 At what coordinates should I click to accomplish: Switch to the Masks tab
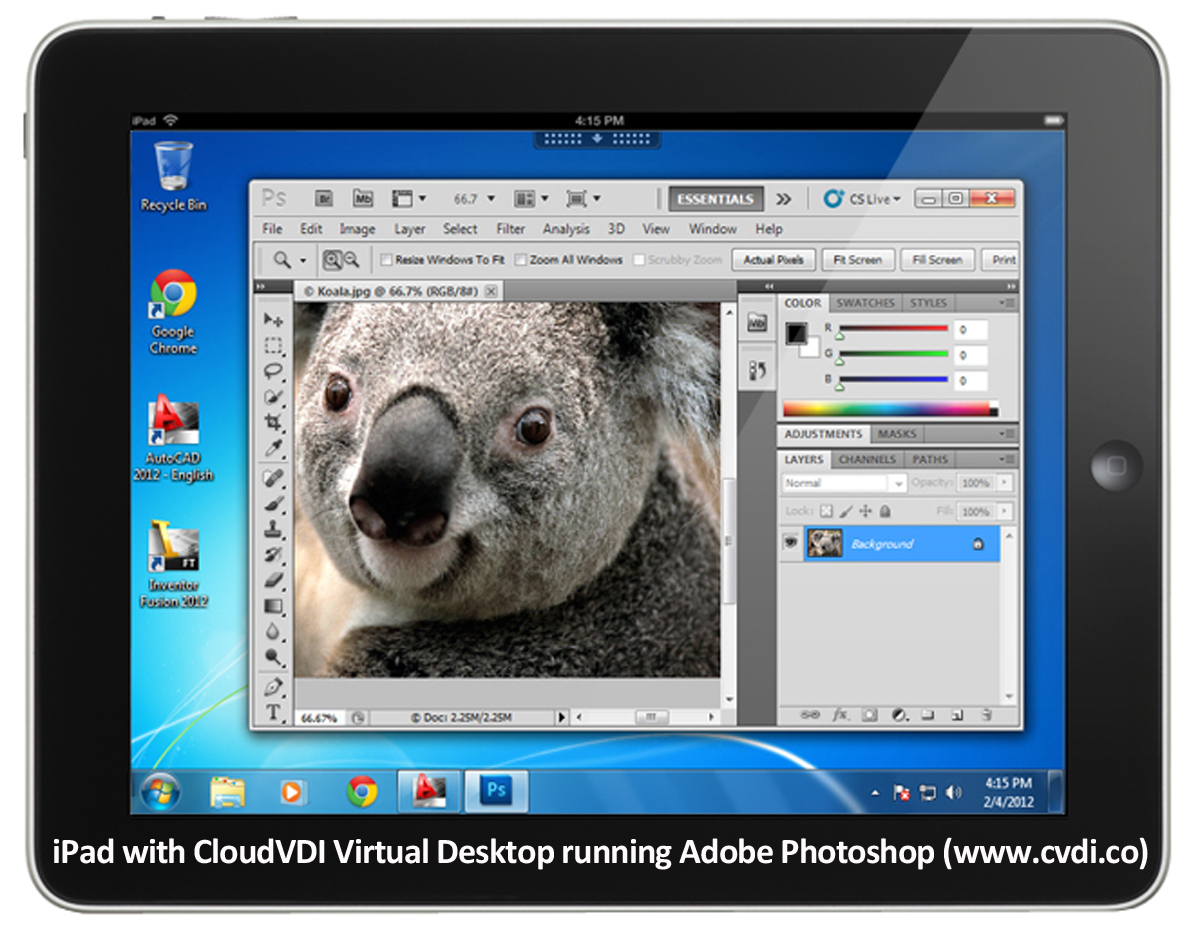(x=897, y=434)
